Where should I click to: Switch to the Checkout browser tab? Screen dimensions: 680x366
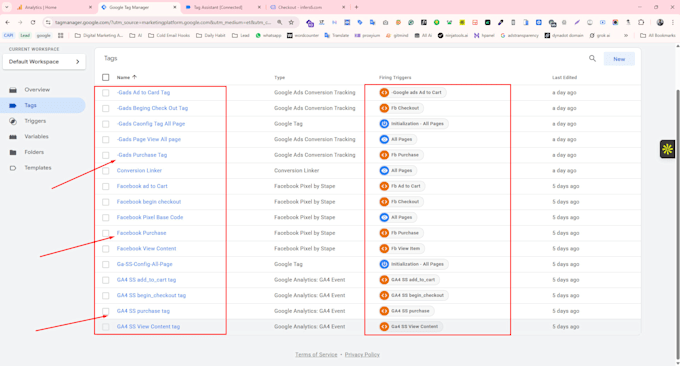click(x=306, y=7)
